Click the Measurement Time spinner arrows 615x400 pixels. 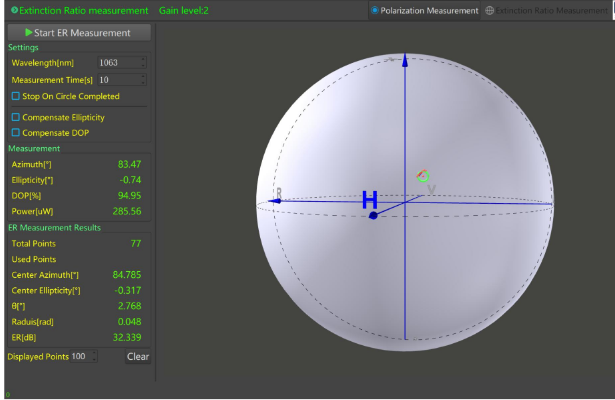(x=143, y=79)
